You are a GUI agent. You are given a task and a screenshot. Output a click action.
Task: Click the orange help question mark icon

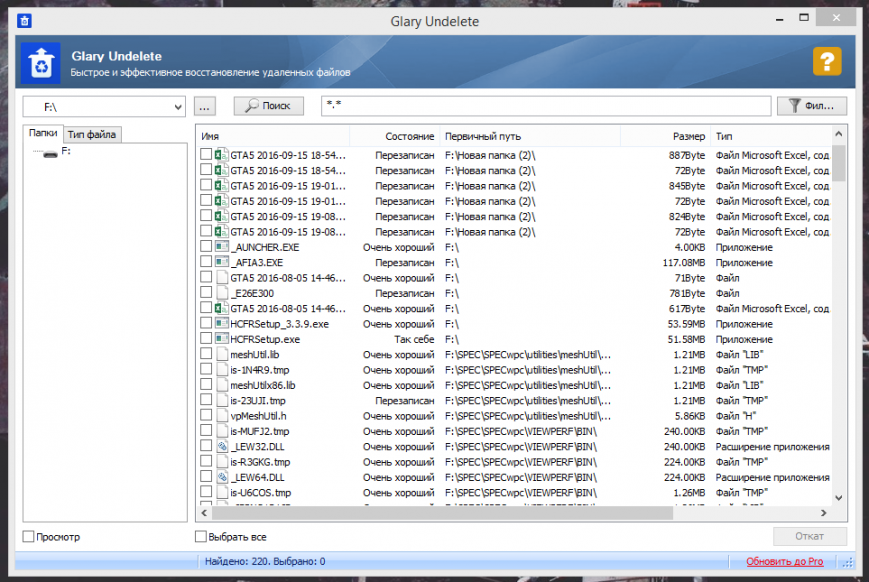point(827,61)
